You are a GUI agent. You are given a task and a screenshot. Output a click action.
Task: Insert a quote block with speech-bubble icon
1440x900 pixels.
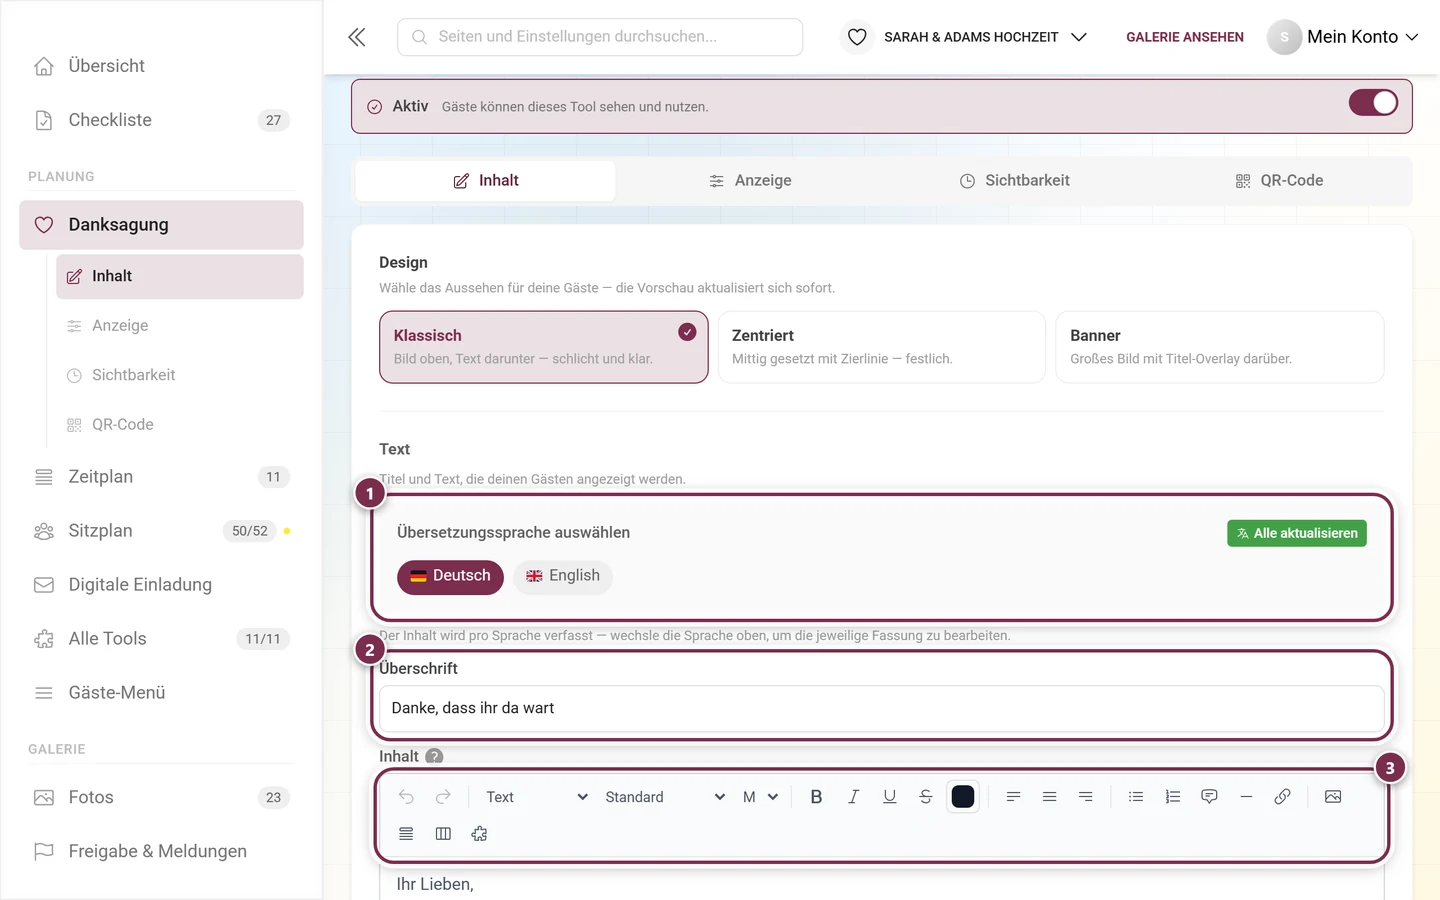click(x=1209, y=797)
